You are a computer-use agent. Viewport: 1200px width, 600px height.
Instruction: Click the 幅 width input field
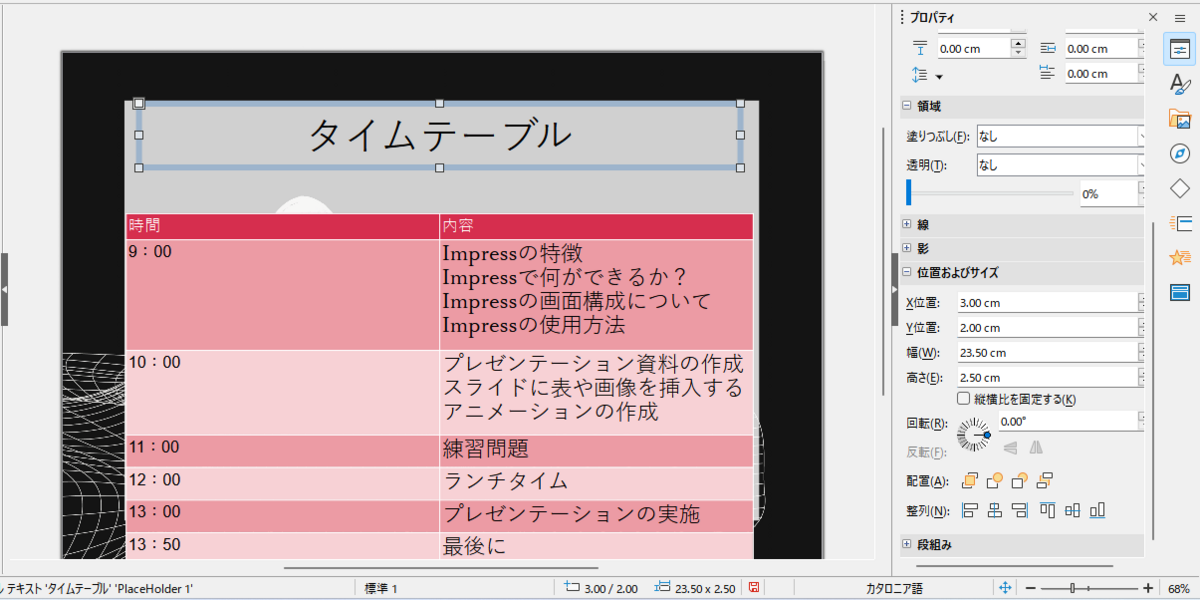pos(1050,352)
